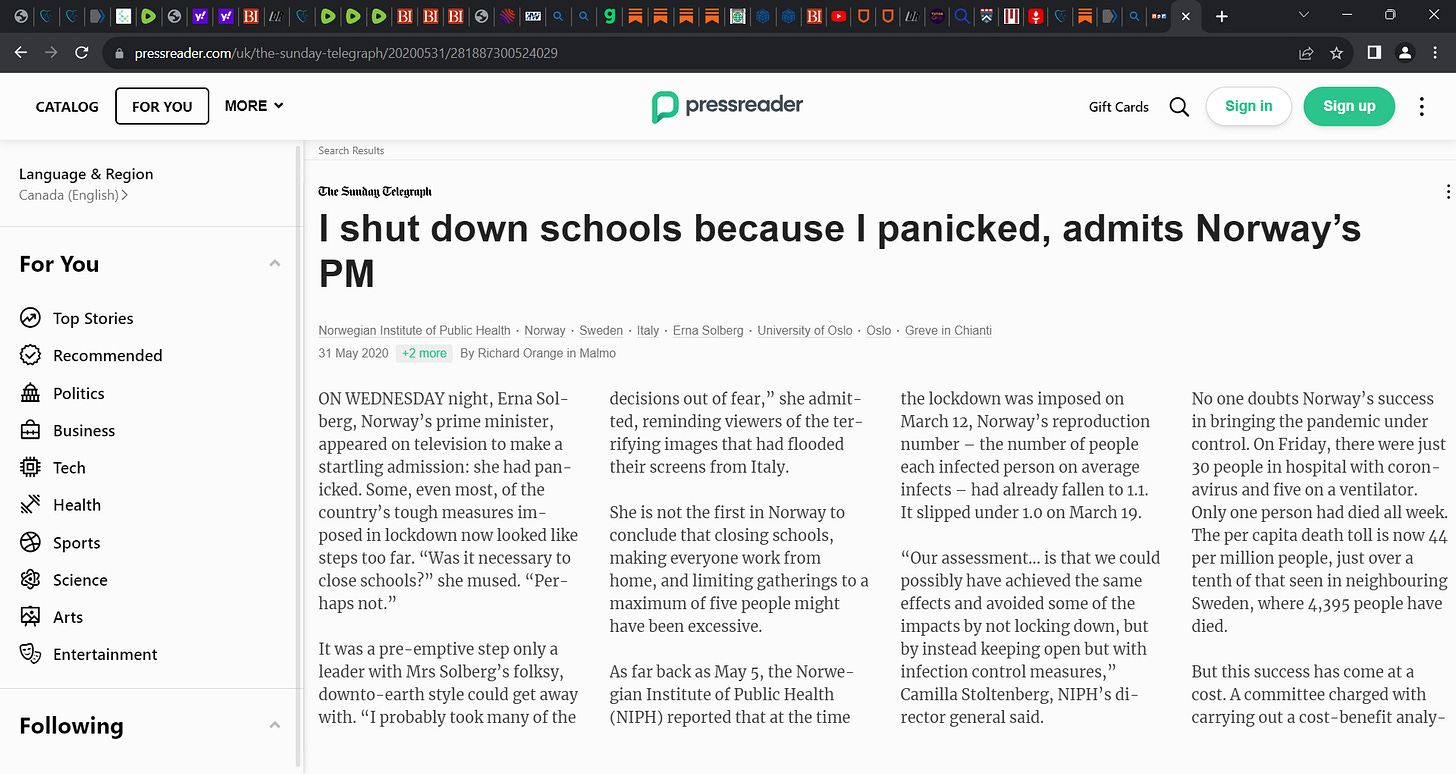Image resolution: width=1456 pixels, height=774 pixels.
Task: Open Gift Cards link
Action: click(1119, 107)
